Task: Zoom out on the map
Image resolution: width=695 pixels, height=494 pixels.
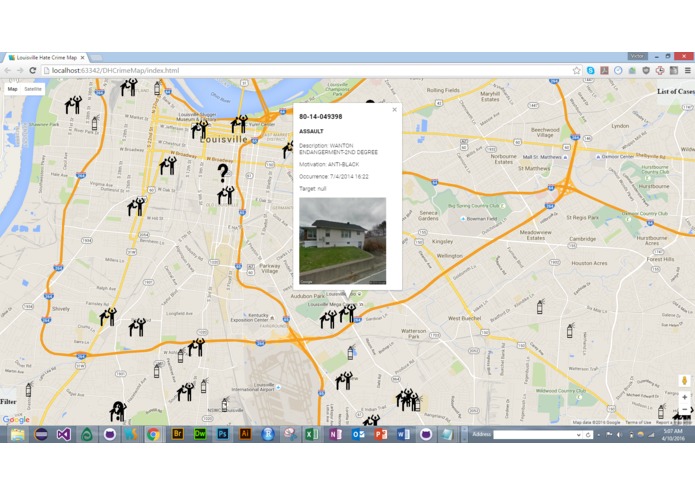Action: click(x=684, y=409)
